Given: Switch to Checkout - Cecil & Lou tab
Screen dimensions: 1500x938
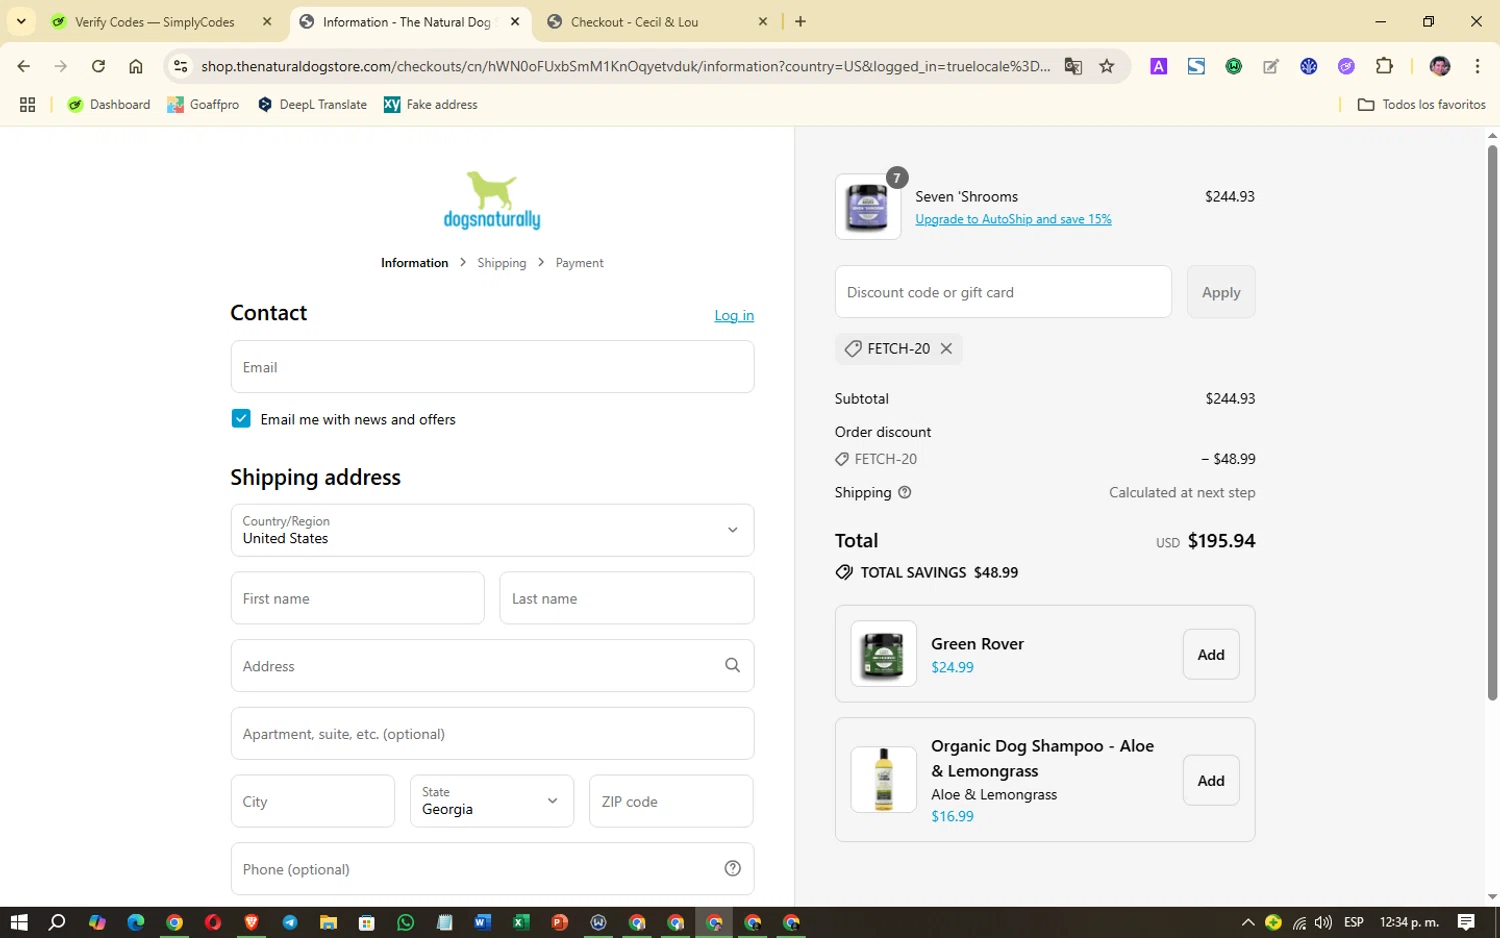Looking at the screenshot, I should 634,21.
